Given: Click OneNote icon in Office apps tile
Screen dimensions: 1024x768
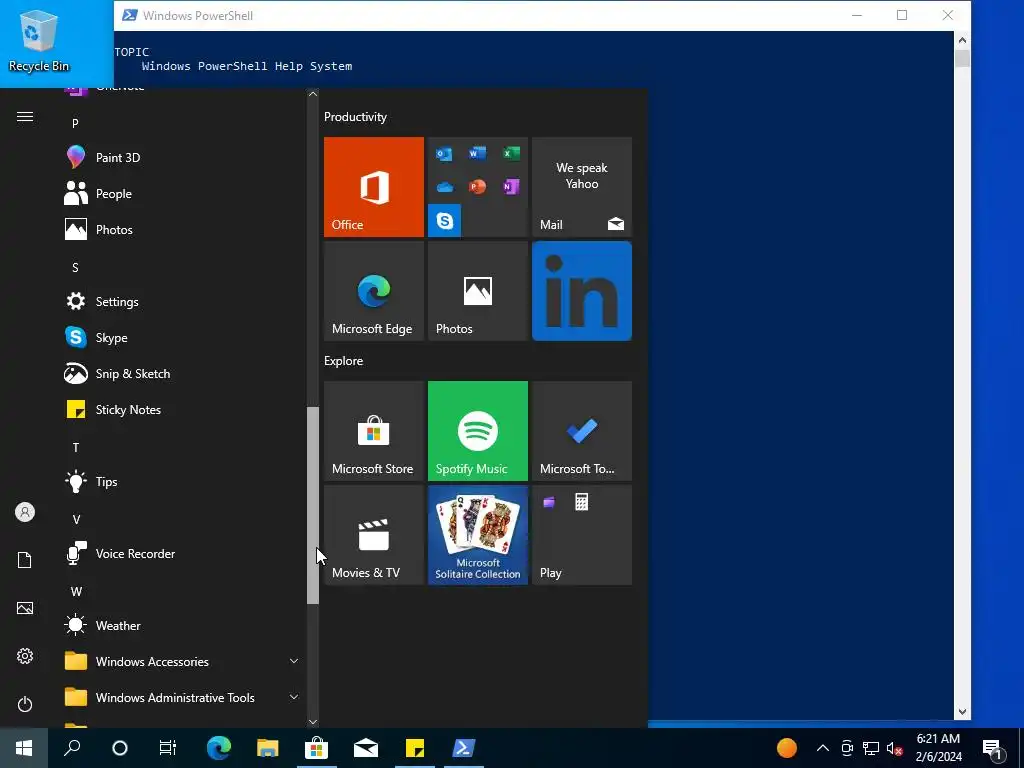Looking at the screenshot, I should point(511,187).
